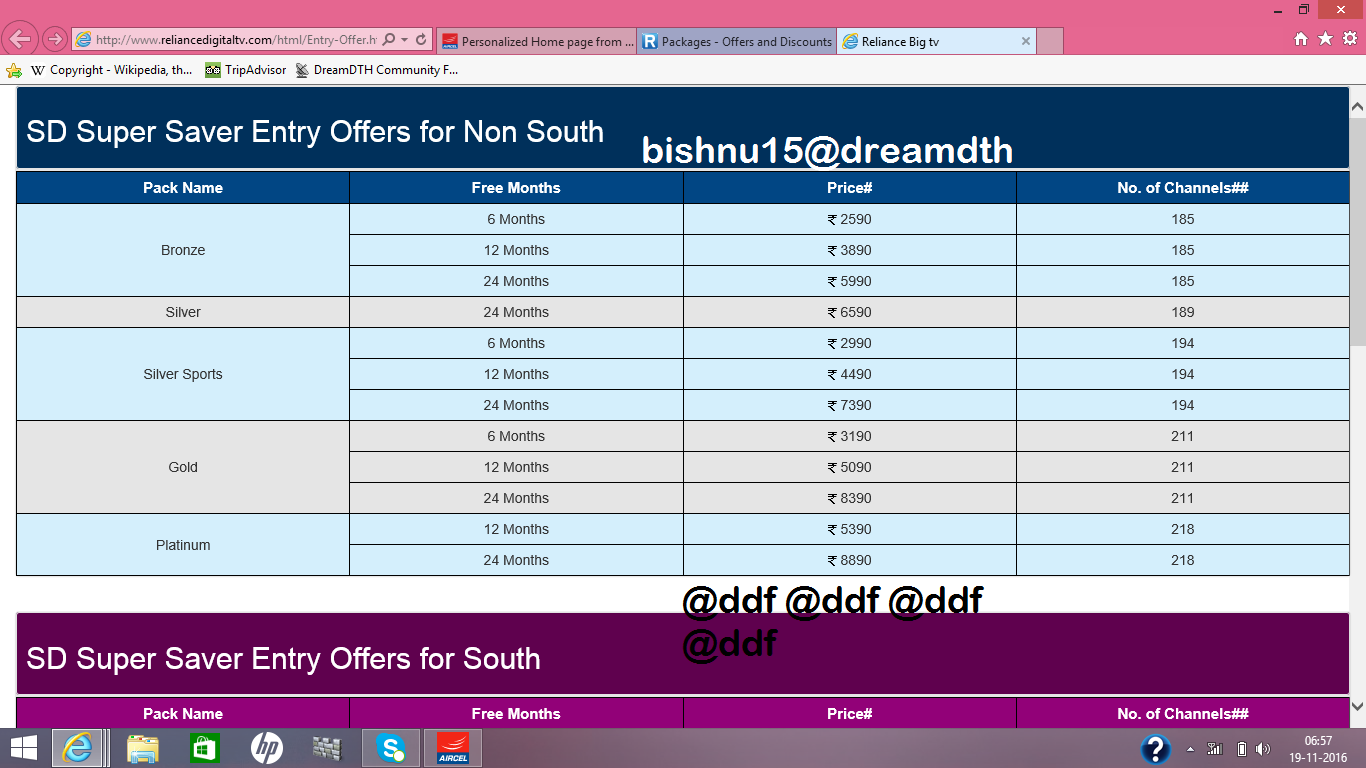Open the volume speaker tray icon
The height and width of the screenshot is (768, 1366).
click(x=1263, y=748)
